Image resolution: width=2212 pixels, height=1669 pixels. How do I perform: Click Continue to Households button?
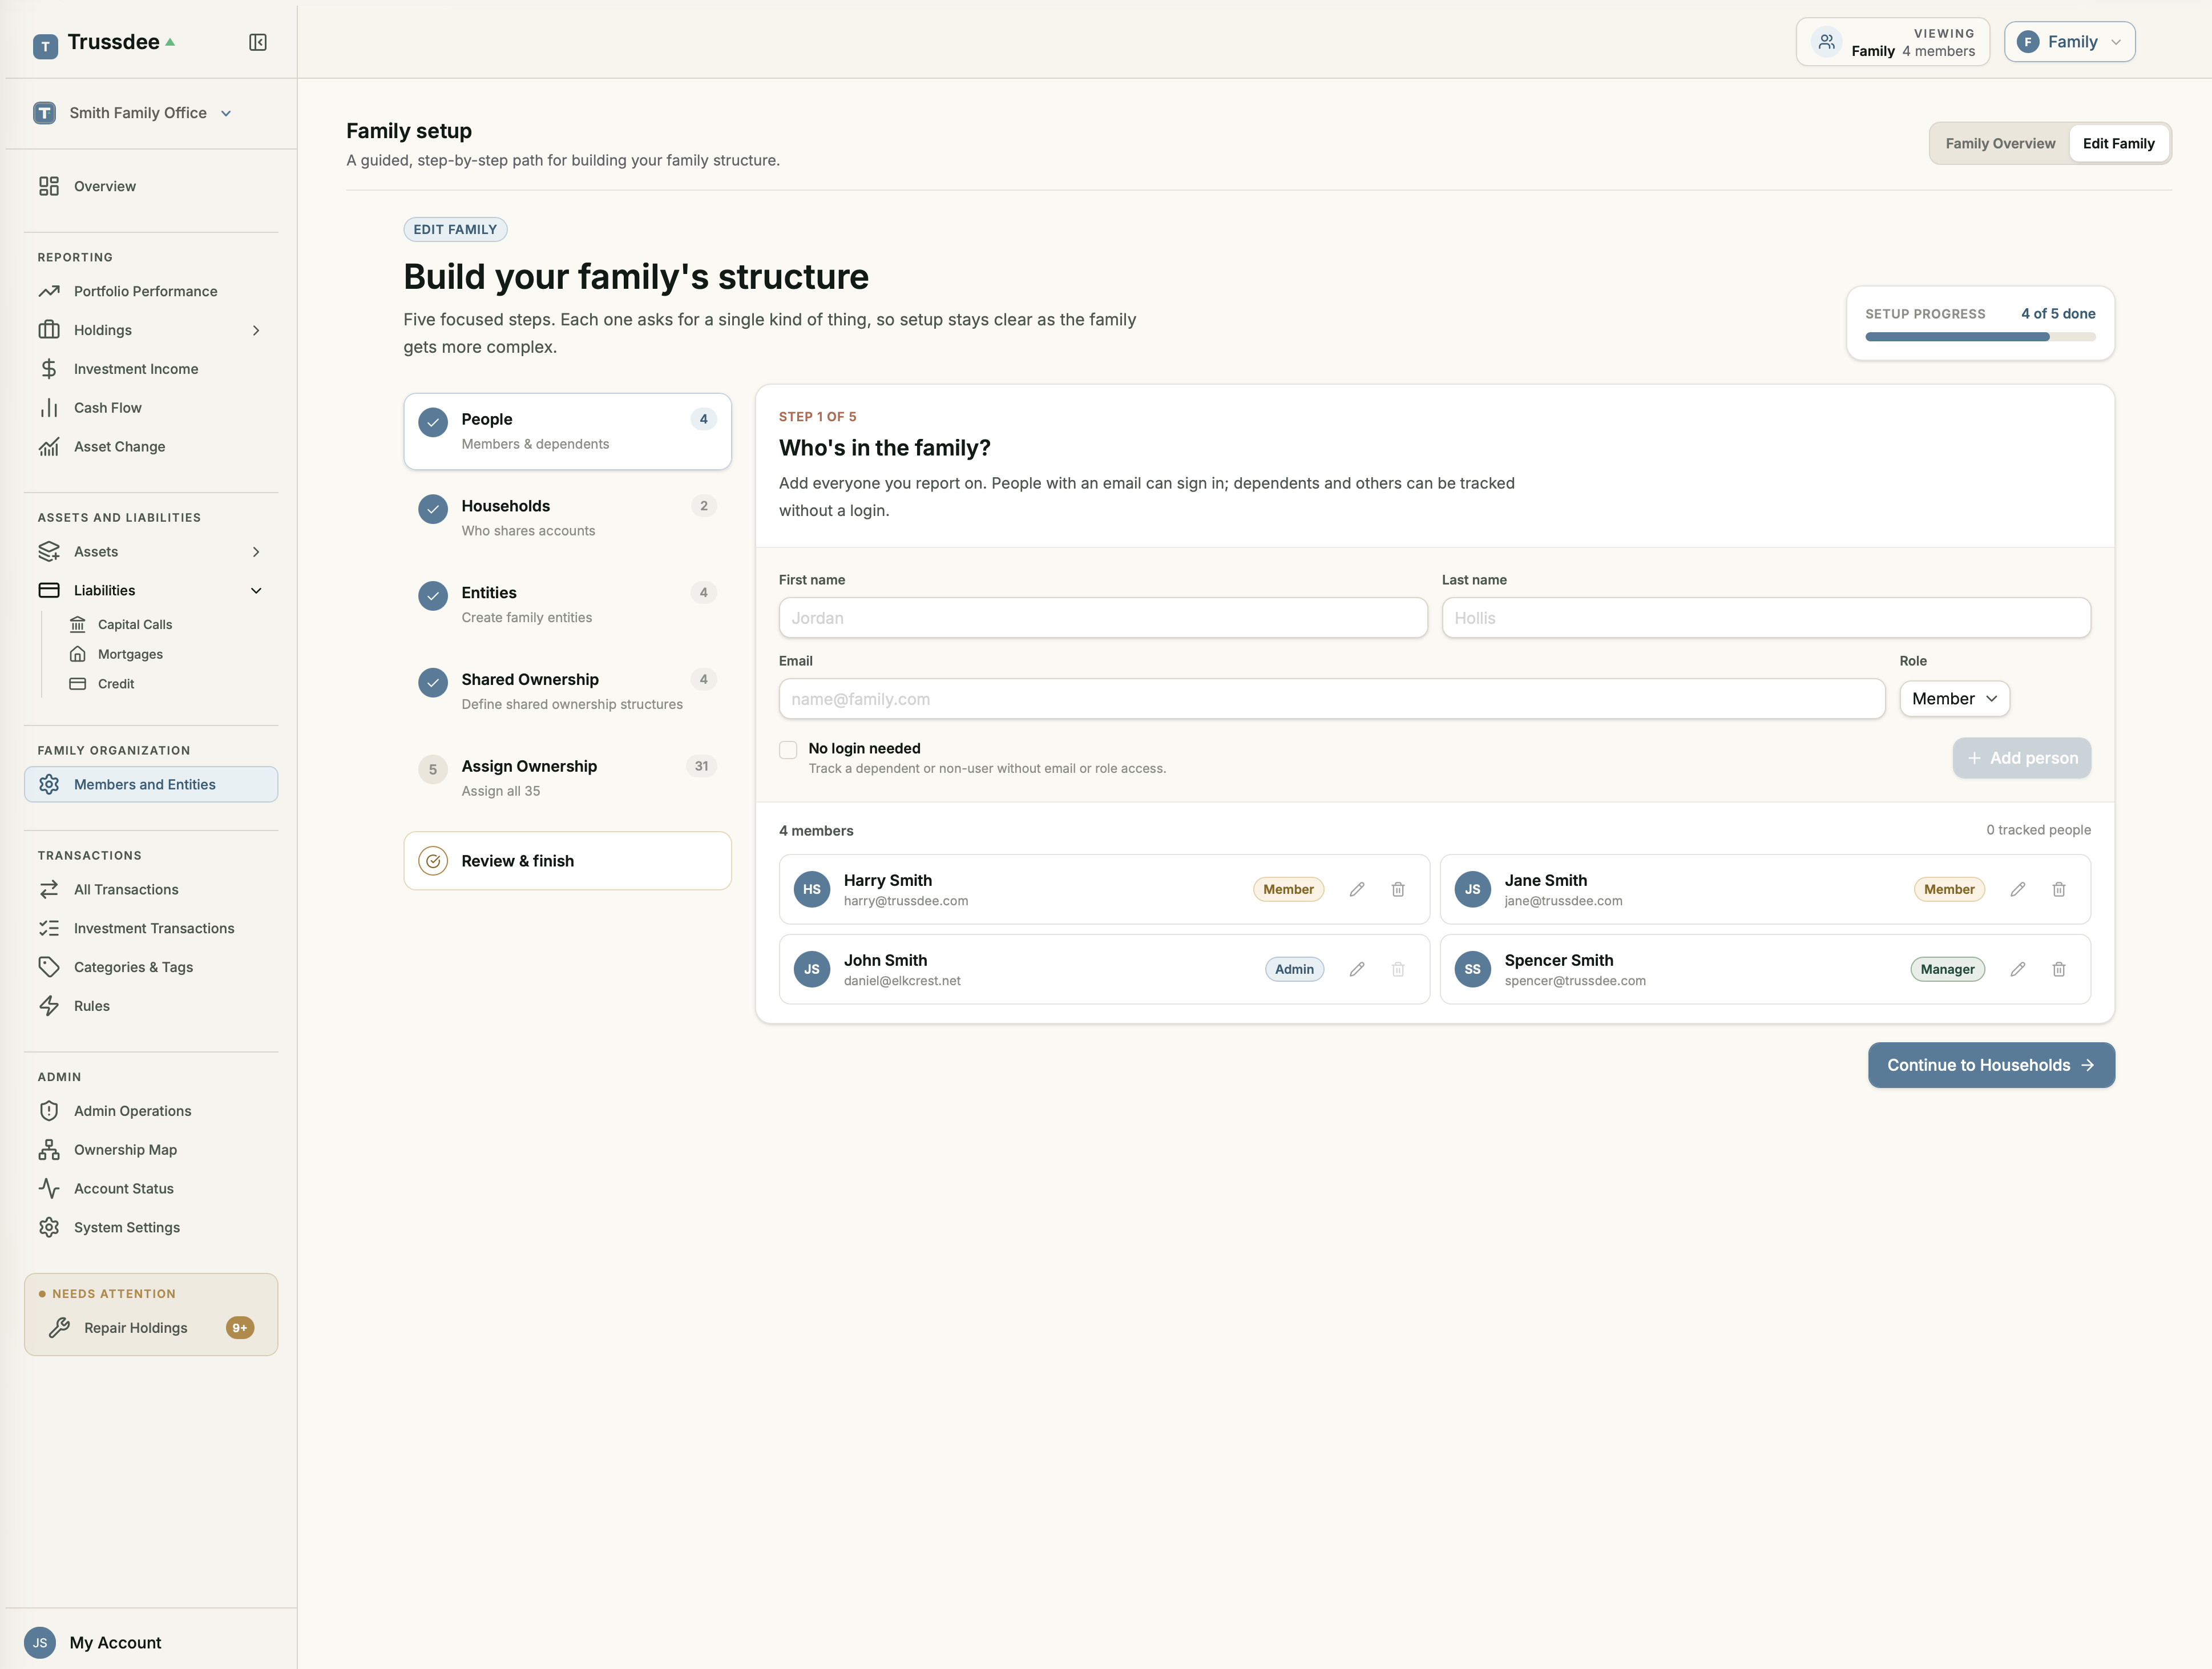[x=1991, y=1065]
